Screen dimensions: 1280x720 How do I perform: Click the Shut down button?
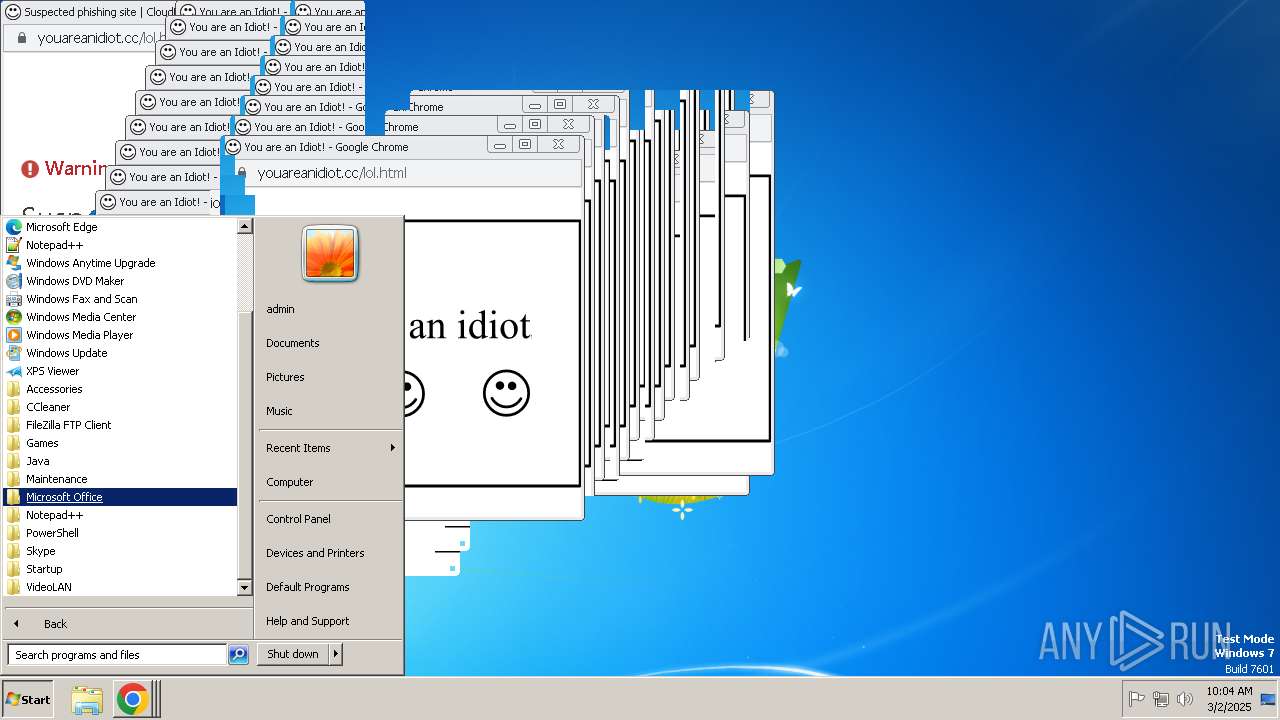tap(293, 654)
